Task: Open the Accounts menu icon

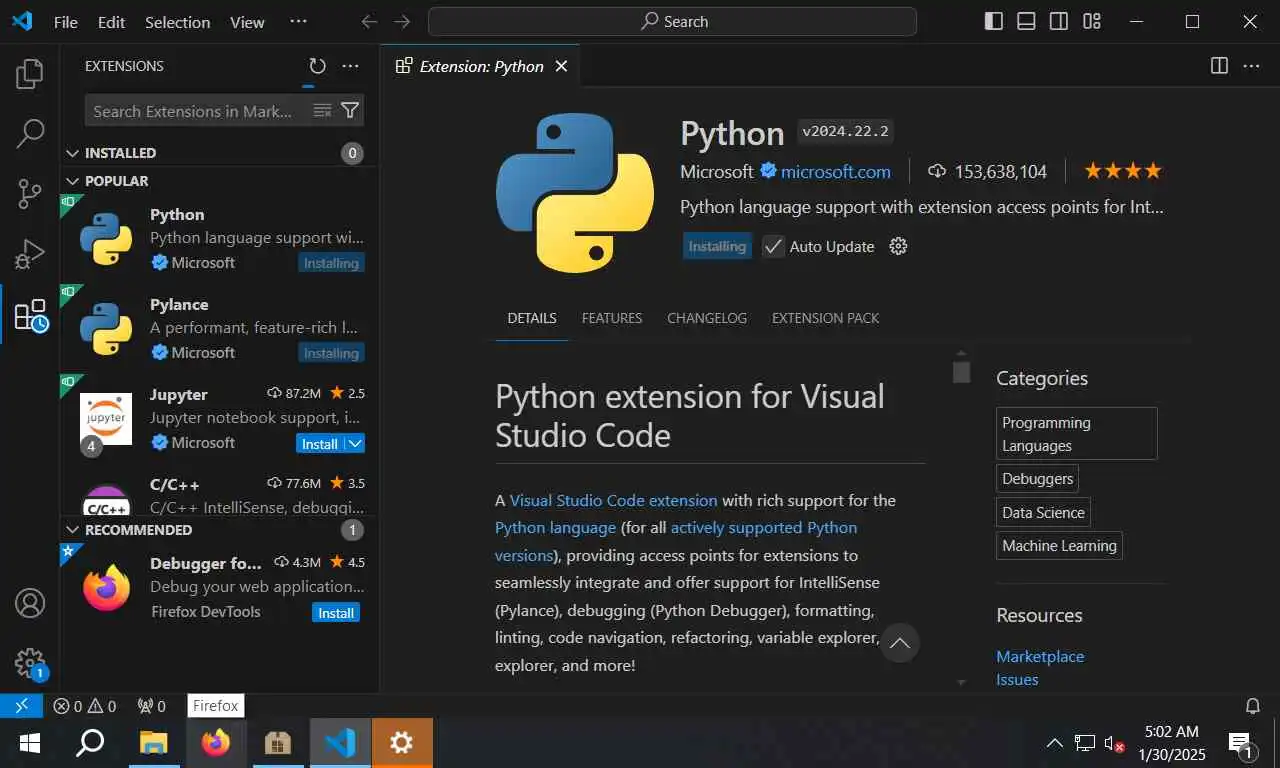Action: 30,603
